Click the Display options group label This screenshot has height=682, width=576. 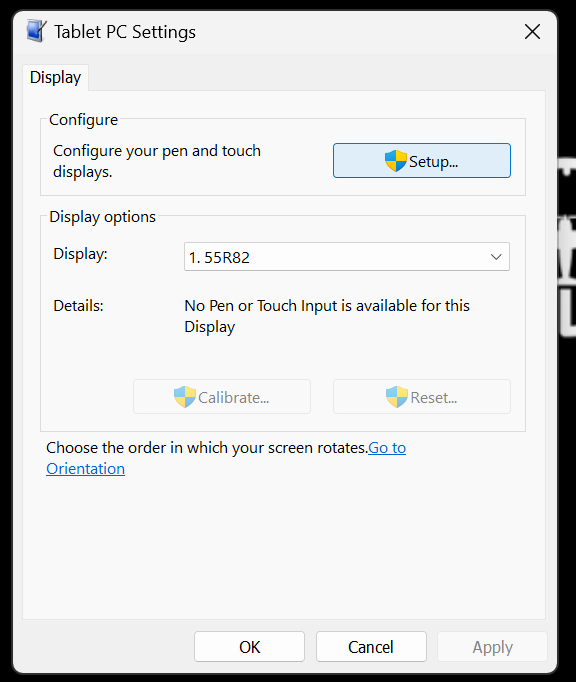[103, 217]
